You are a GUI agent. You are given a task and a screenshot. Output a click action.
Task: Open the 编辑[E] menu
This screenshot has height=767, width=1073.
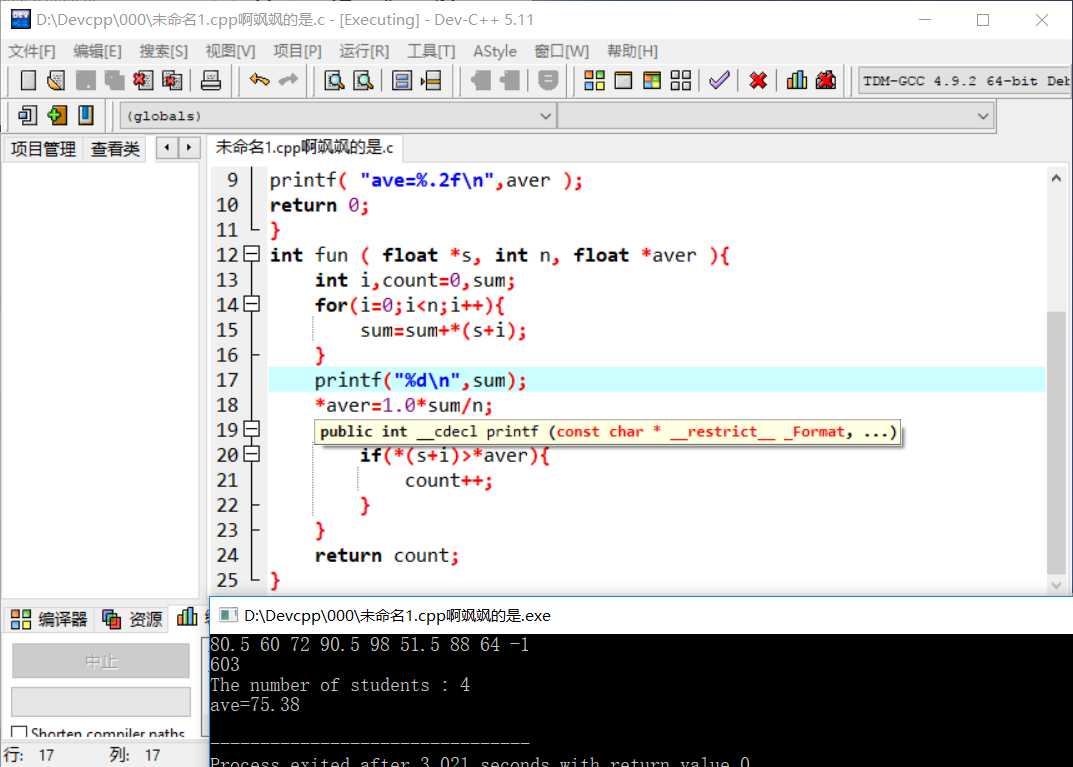click(97, 51)
